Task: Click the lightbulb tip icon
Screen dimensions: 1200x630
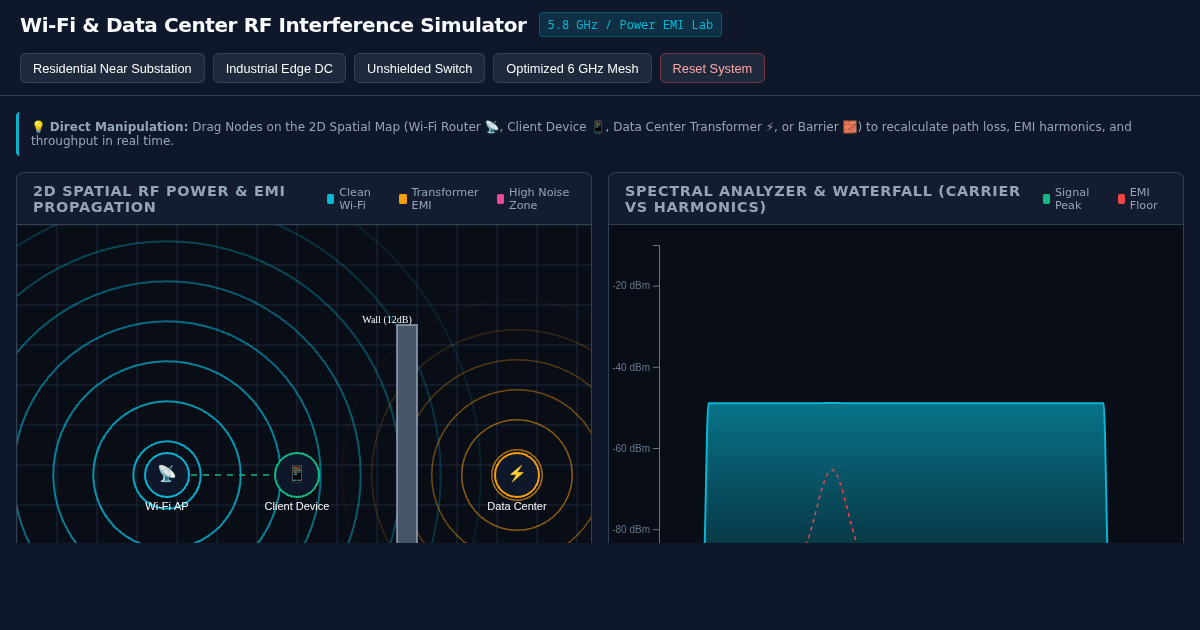Action: point(38,127)
